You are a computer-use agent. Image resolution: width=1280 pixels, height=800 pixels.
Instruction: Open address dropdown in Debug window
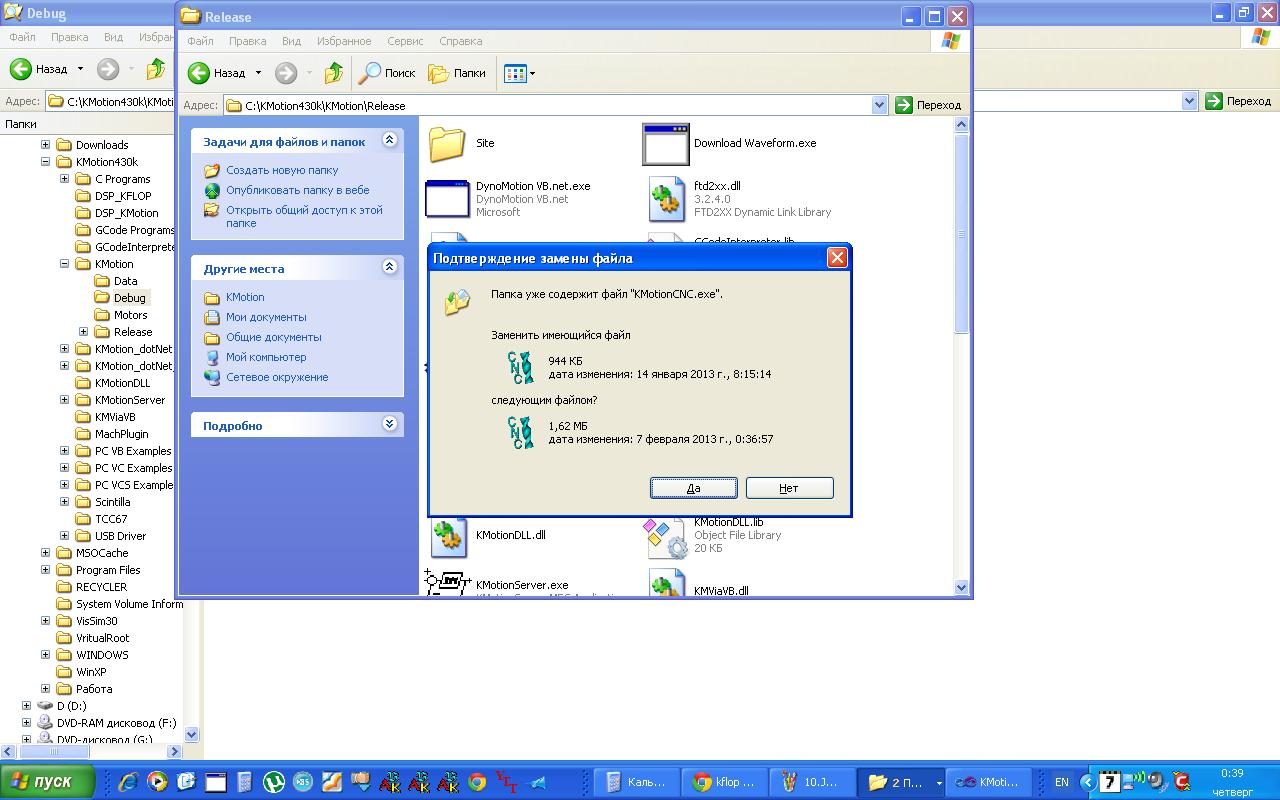[x=1189, y=101]
